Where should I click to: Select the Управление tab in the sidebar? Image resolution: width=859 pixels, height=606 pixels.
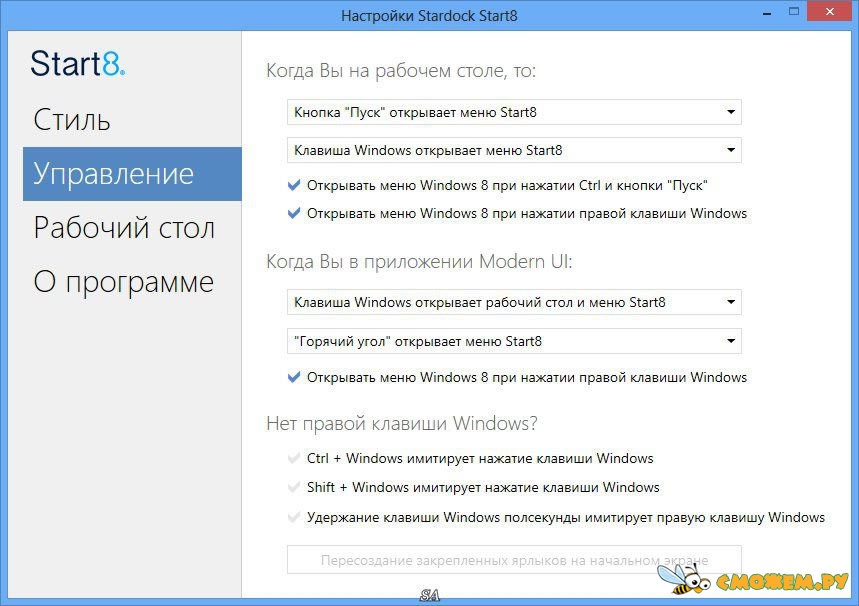pyautogui.click(x=132, y=174)
